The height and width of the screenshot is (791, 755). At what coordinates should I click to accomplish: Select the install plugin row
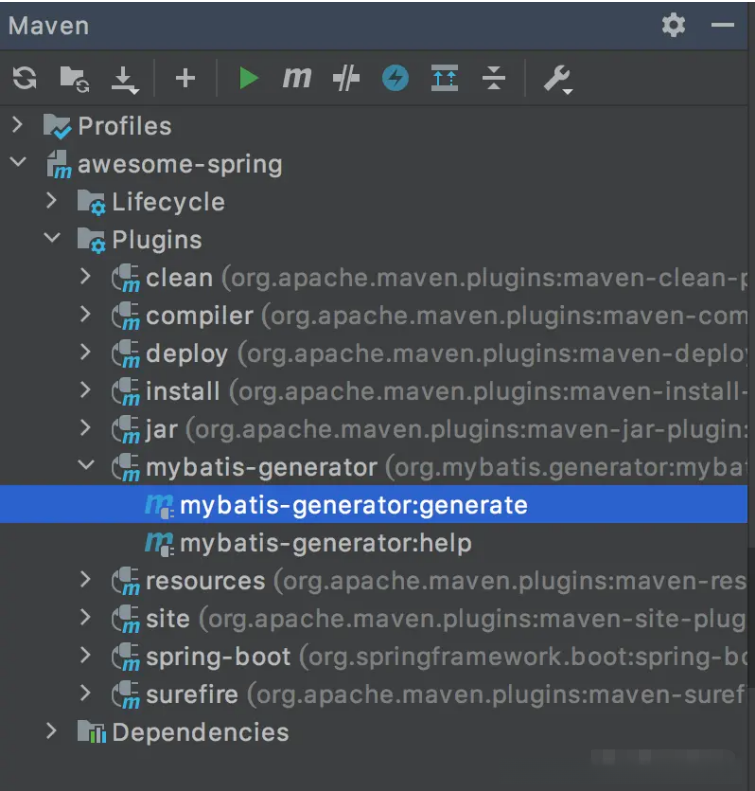[374, 391]
